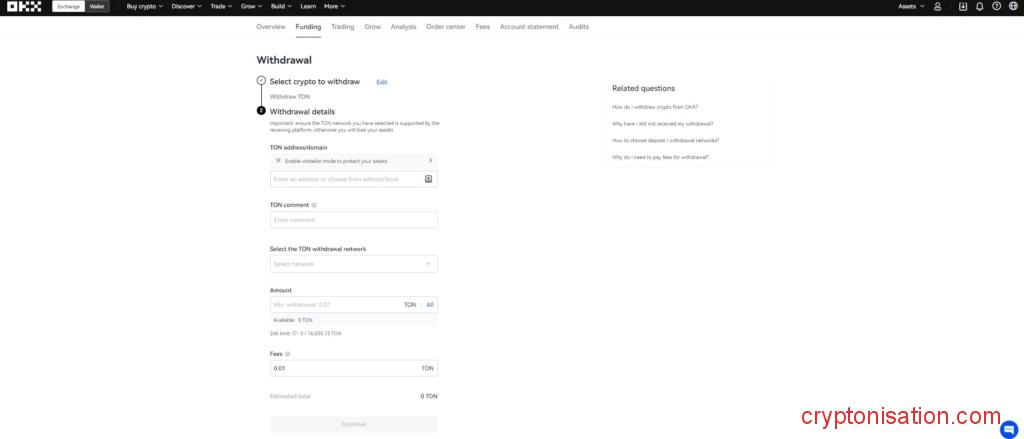
Task: Open the Assets dropdown menu
Action: click(x=909, y=6)
